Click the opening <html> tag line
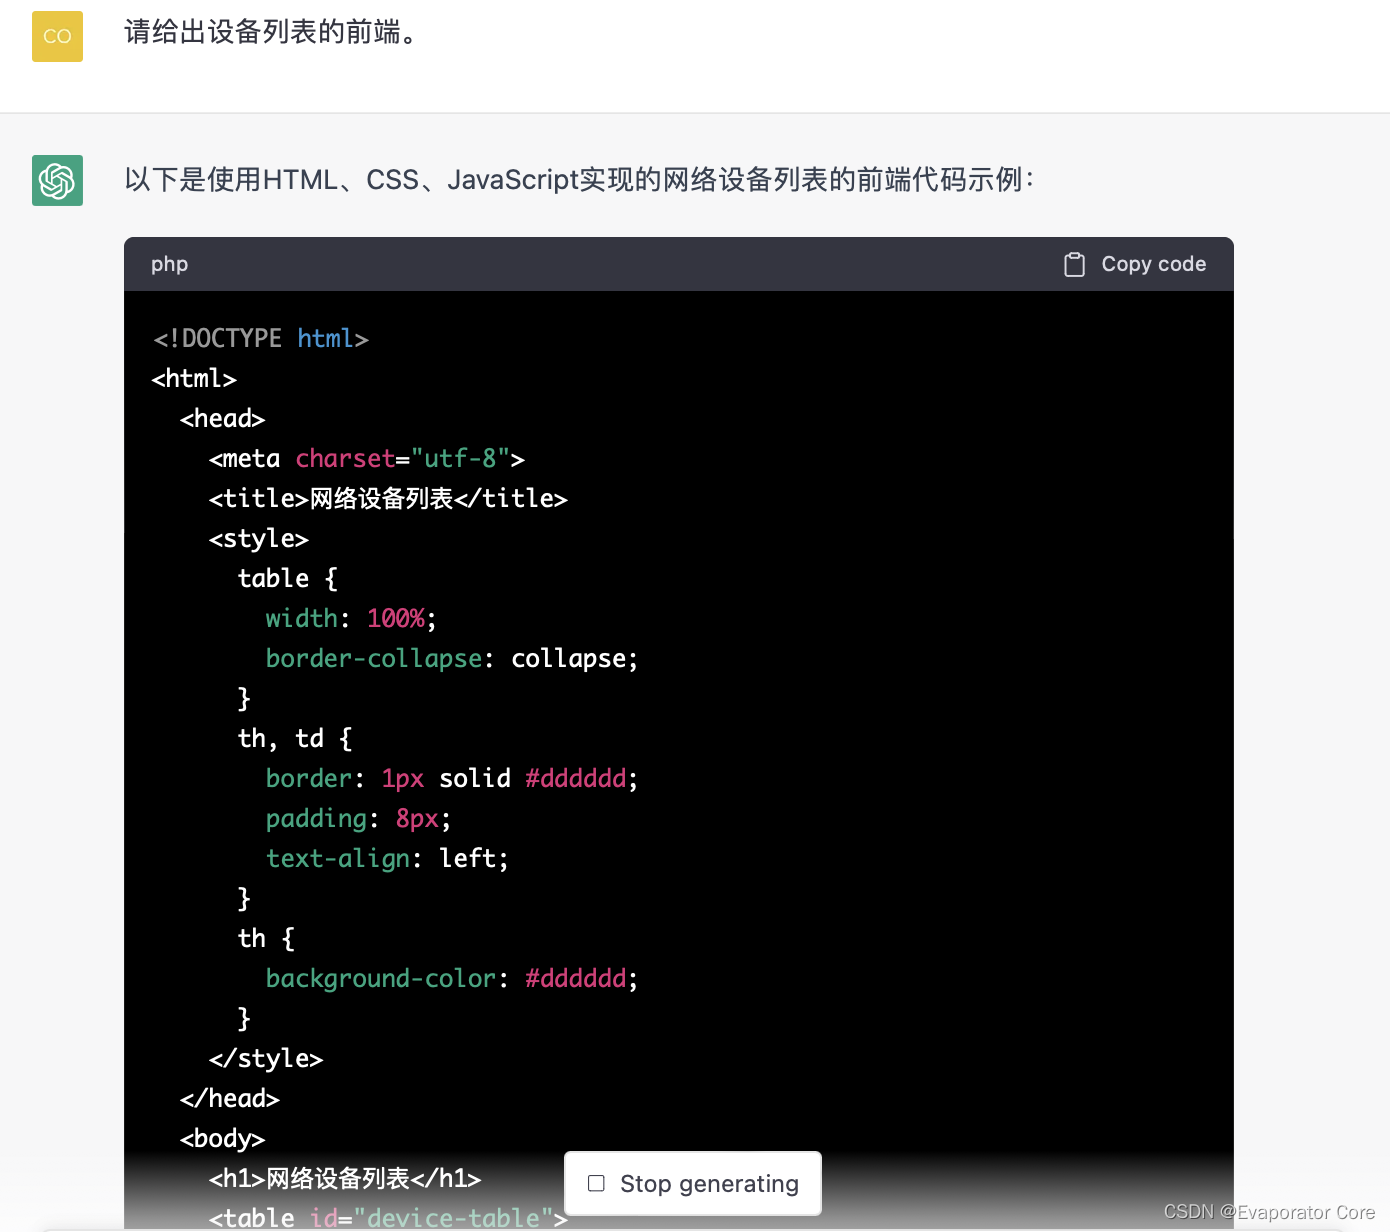 tap(194, 379)
